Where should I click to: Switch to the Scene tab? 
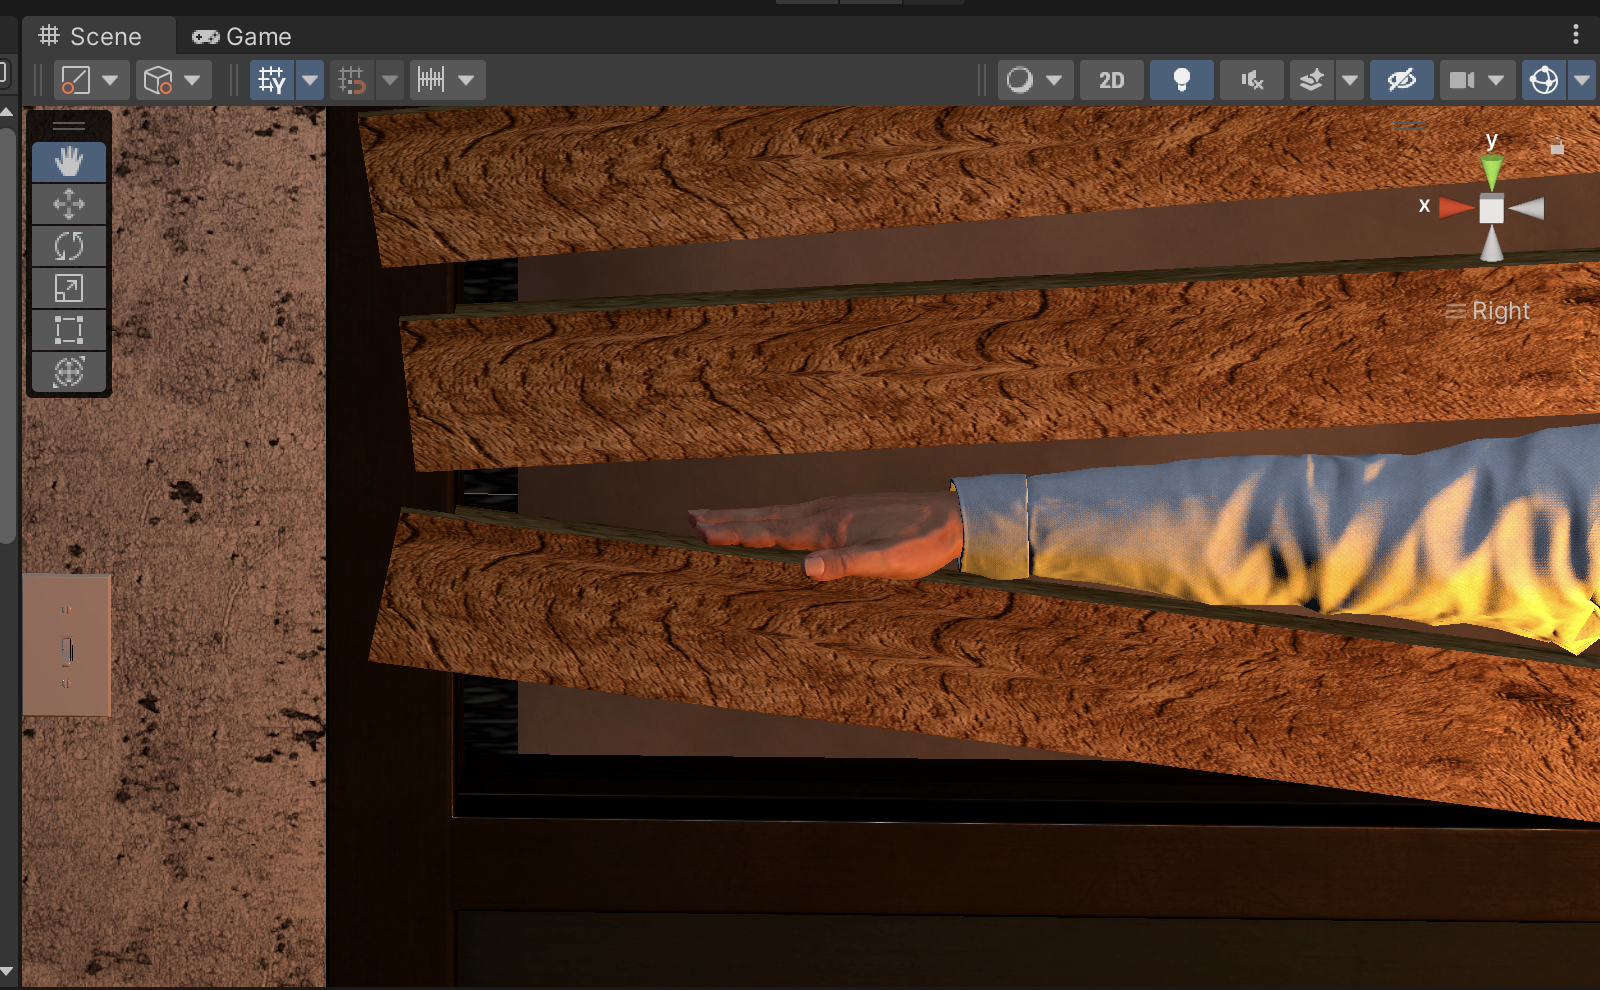91,37
